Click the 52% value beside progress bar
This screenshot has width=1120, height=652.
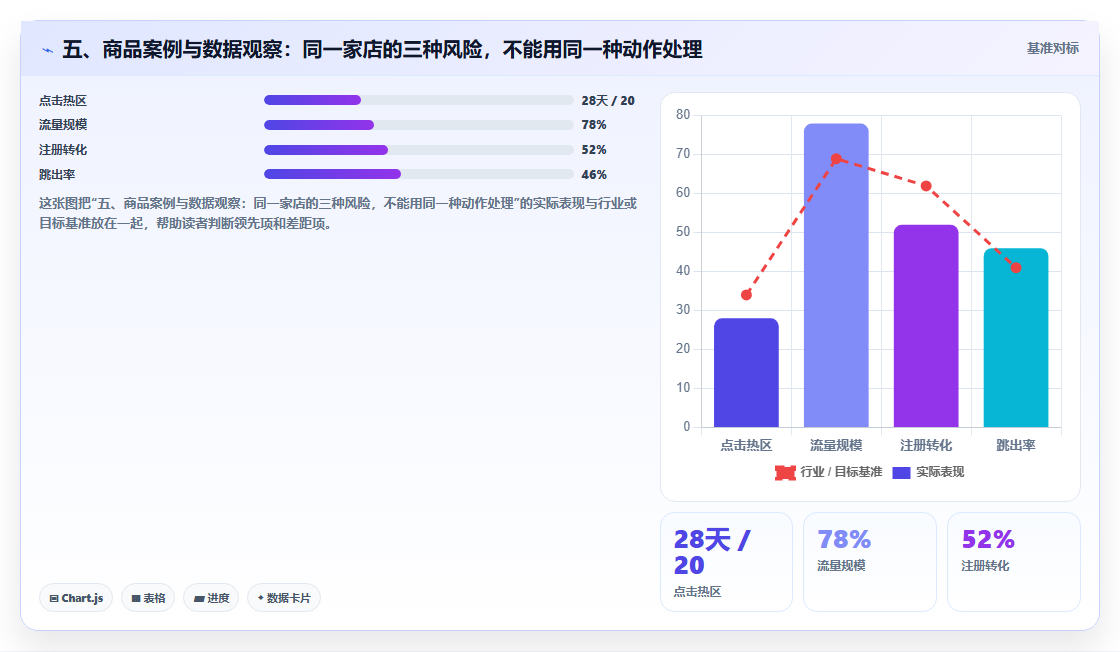pos(594,150)
